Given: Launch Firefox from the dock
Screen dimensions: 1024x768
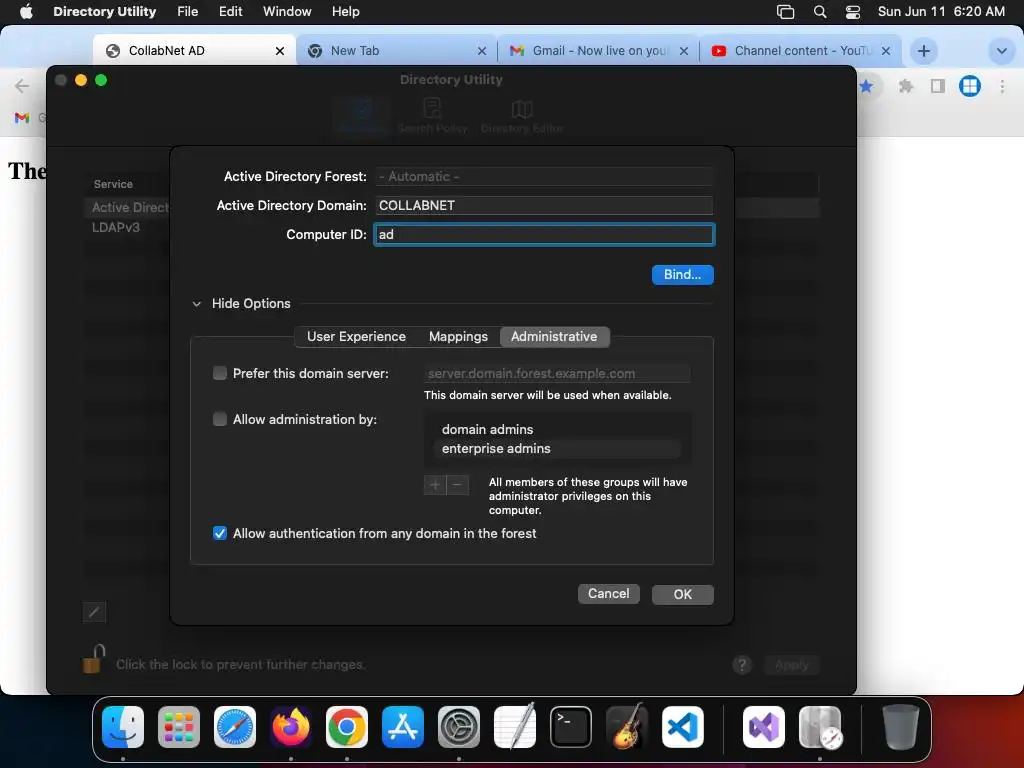Looking at the screenshot, I should [x=291, y=727].
